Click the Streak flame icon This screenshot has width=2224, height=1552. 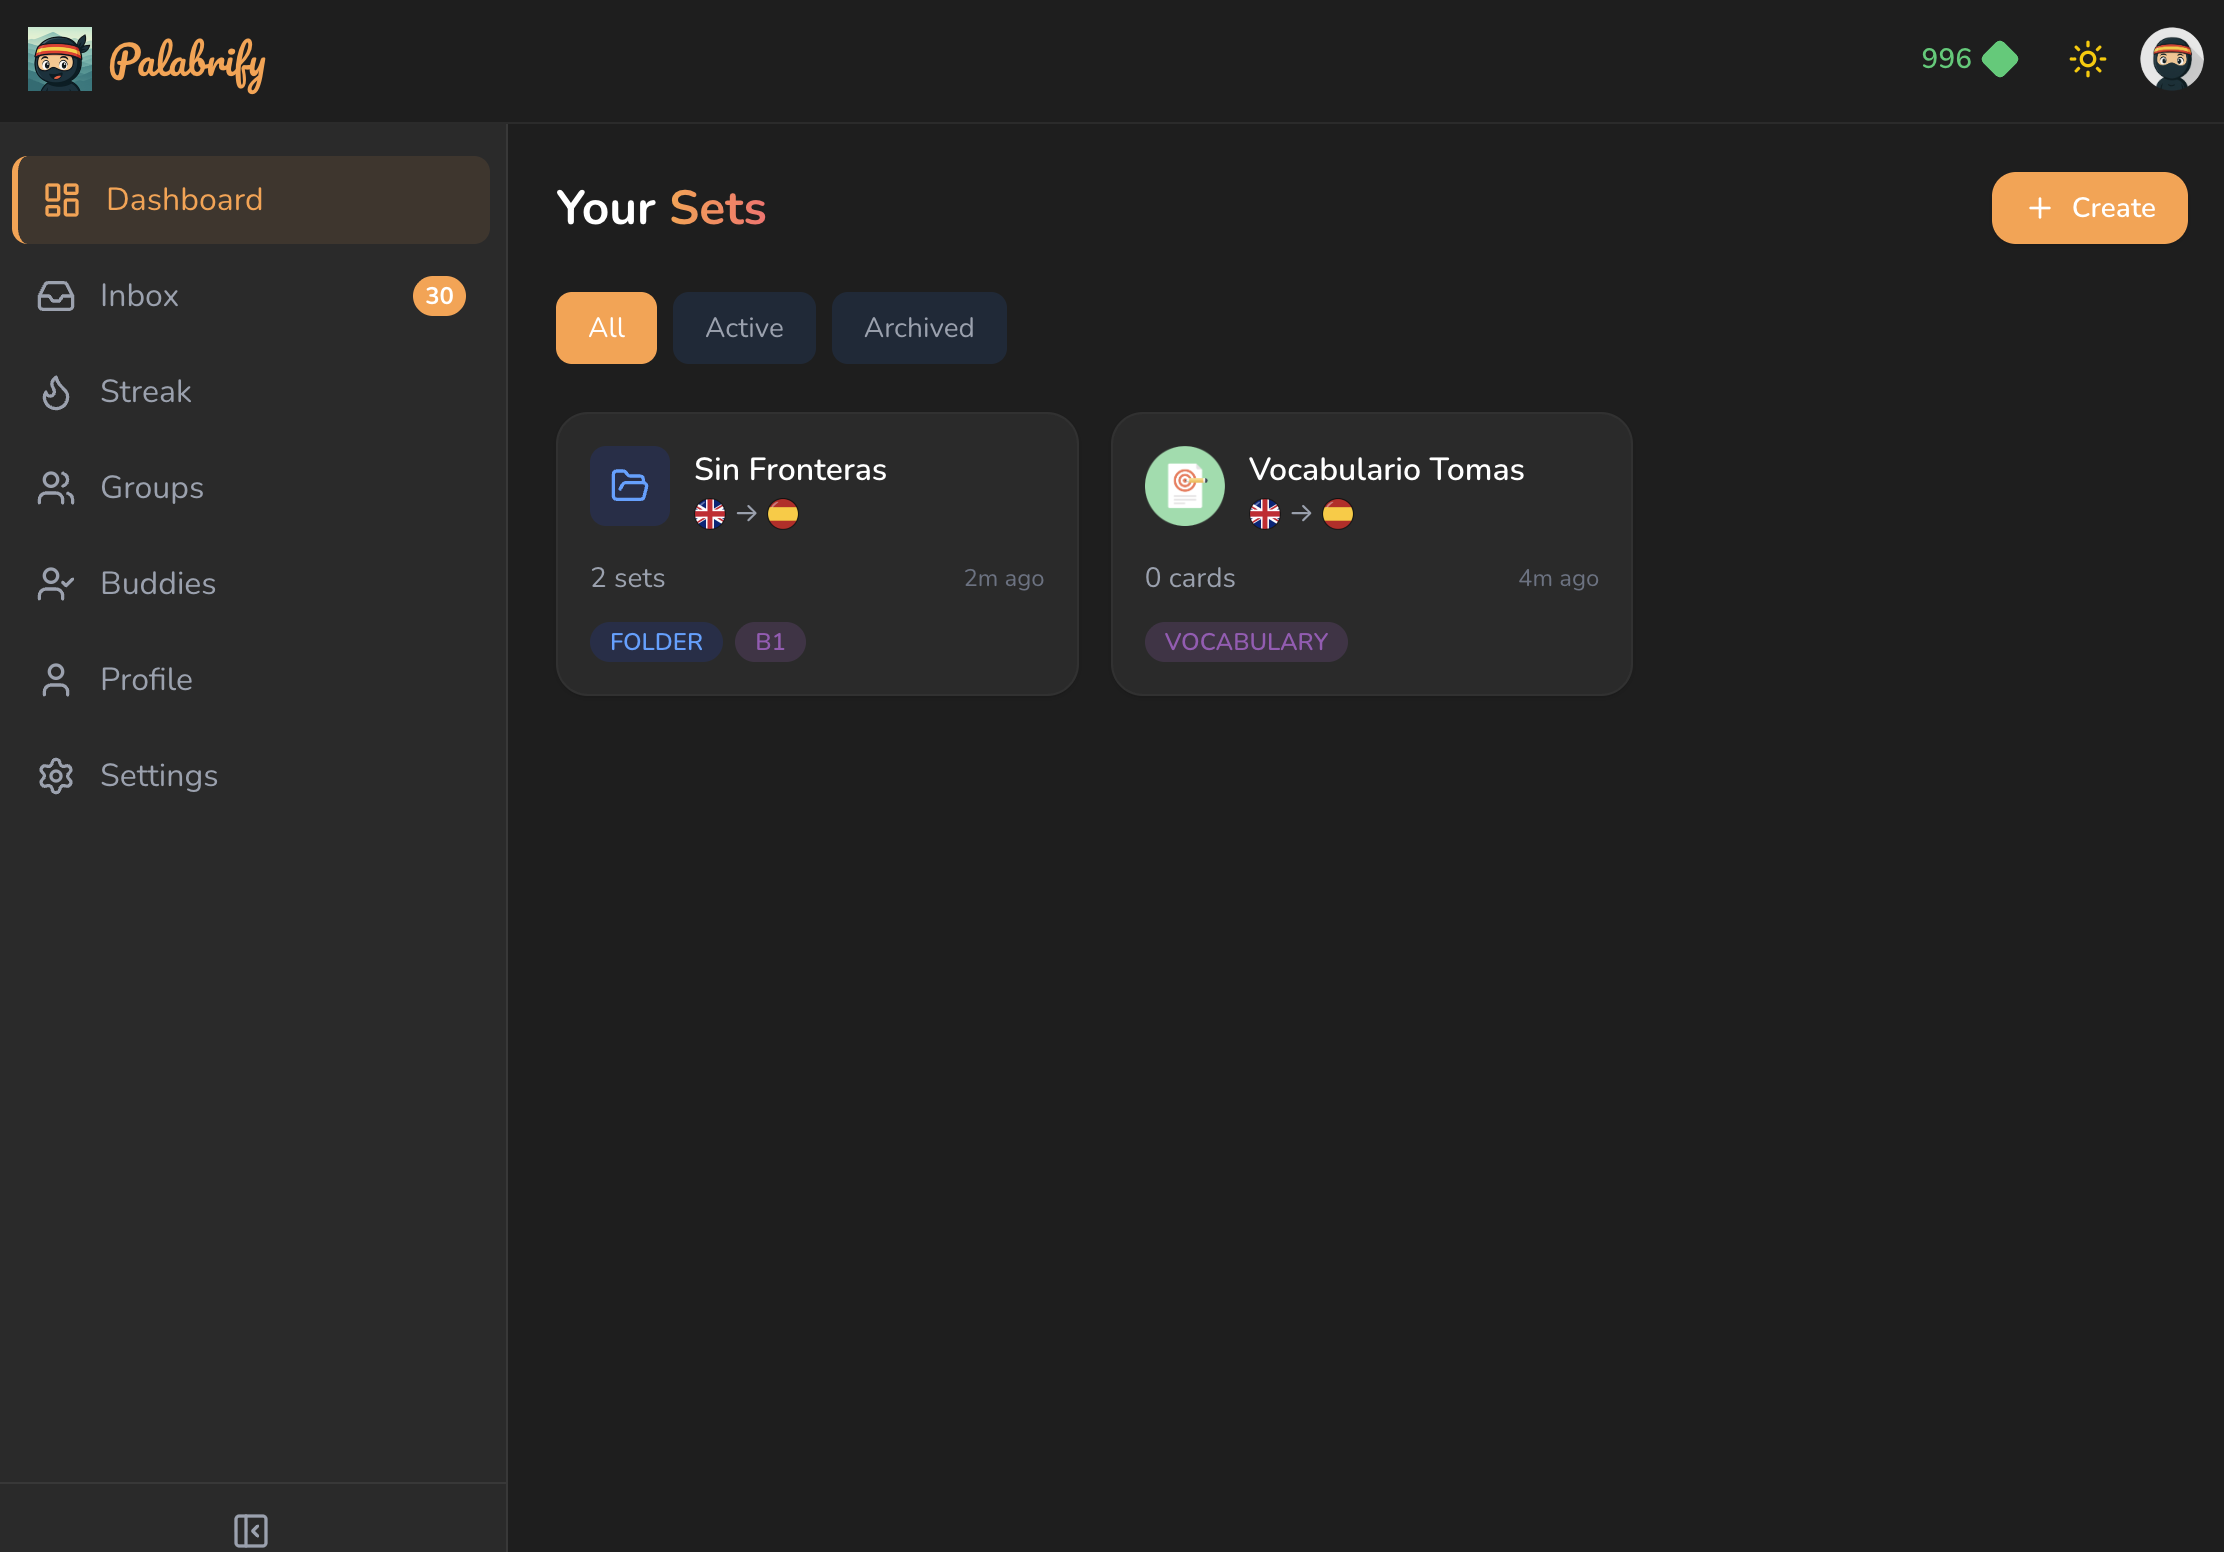coord(56,392)
